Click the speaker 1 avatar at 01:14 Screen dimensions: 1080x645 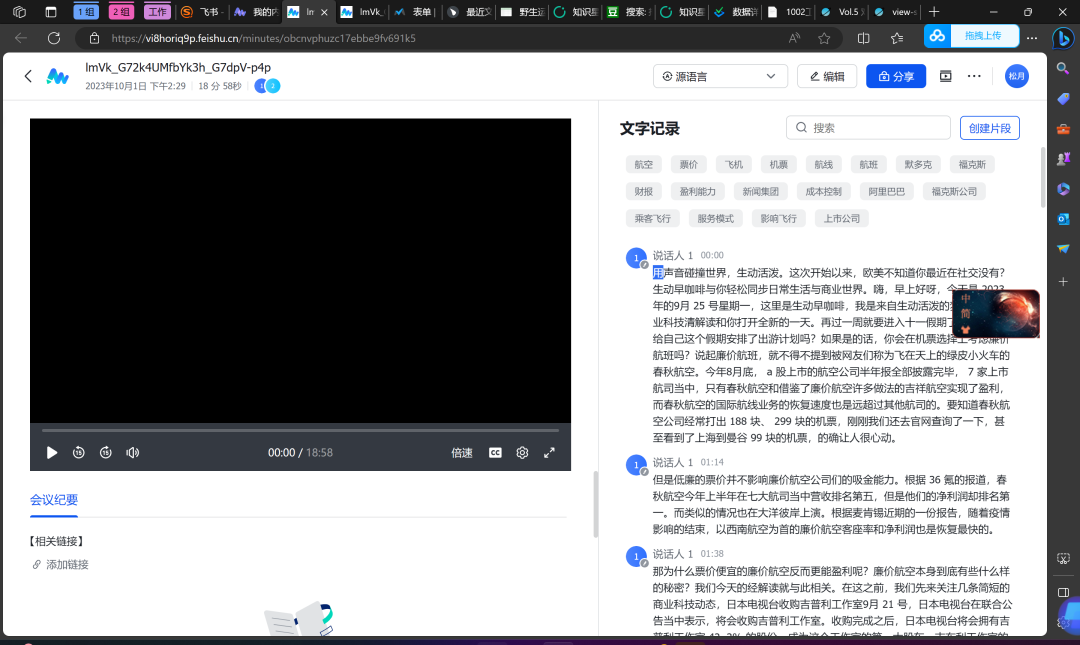point(636,465)
